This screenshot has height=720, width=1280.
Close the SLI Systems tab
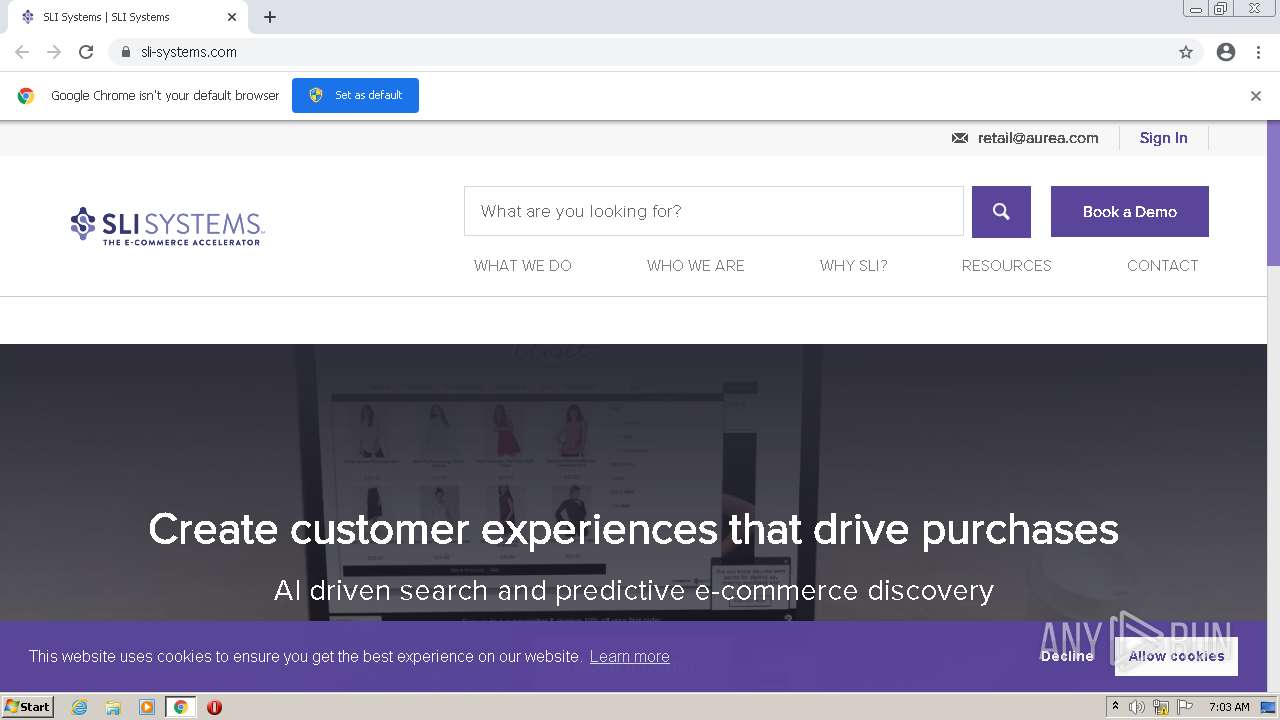232,17
